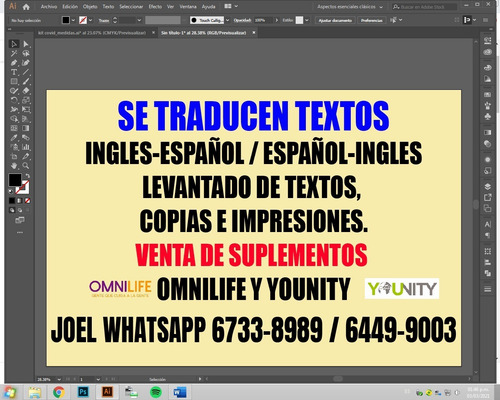
Task: Select the Direct Selection tool
Action: (26, 44)
